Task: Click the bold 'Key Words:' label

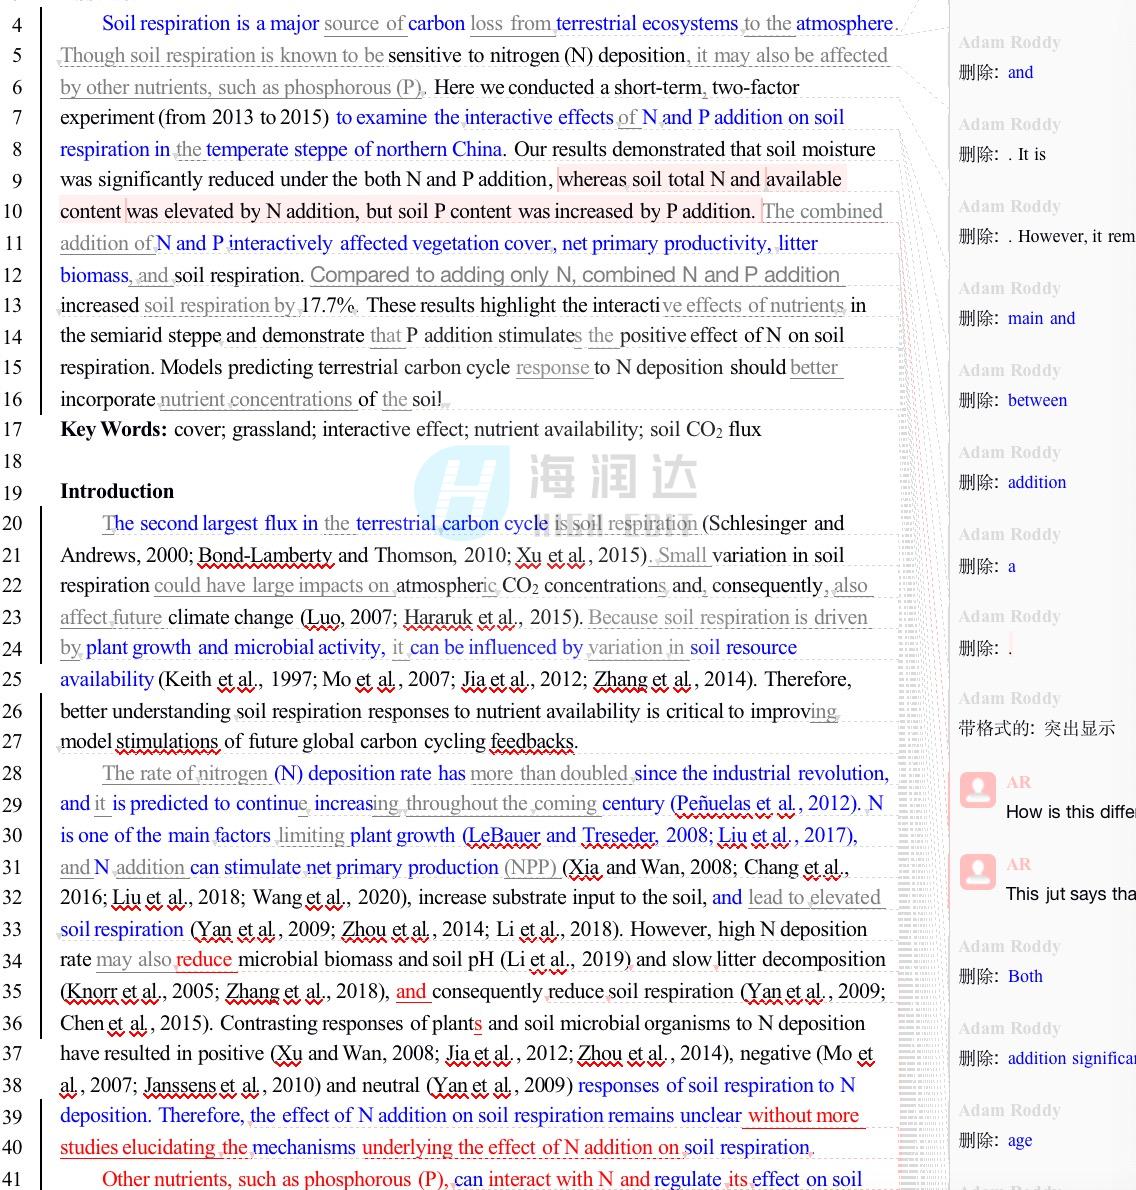Action: click(x=114, y=430)
